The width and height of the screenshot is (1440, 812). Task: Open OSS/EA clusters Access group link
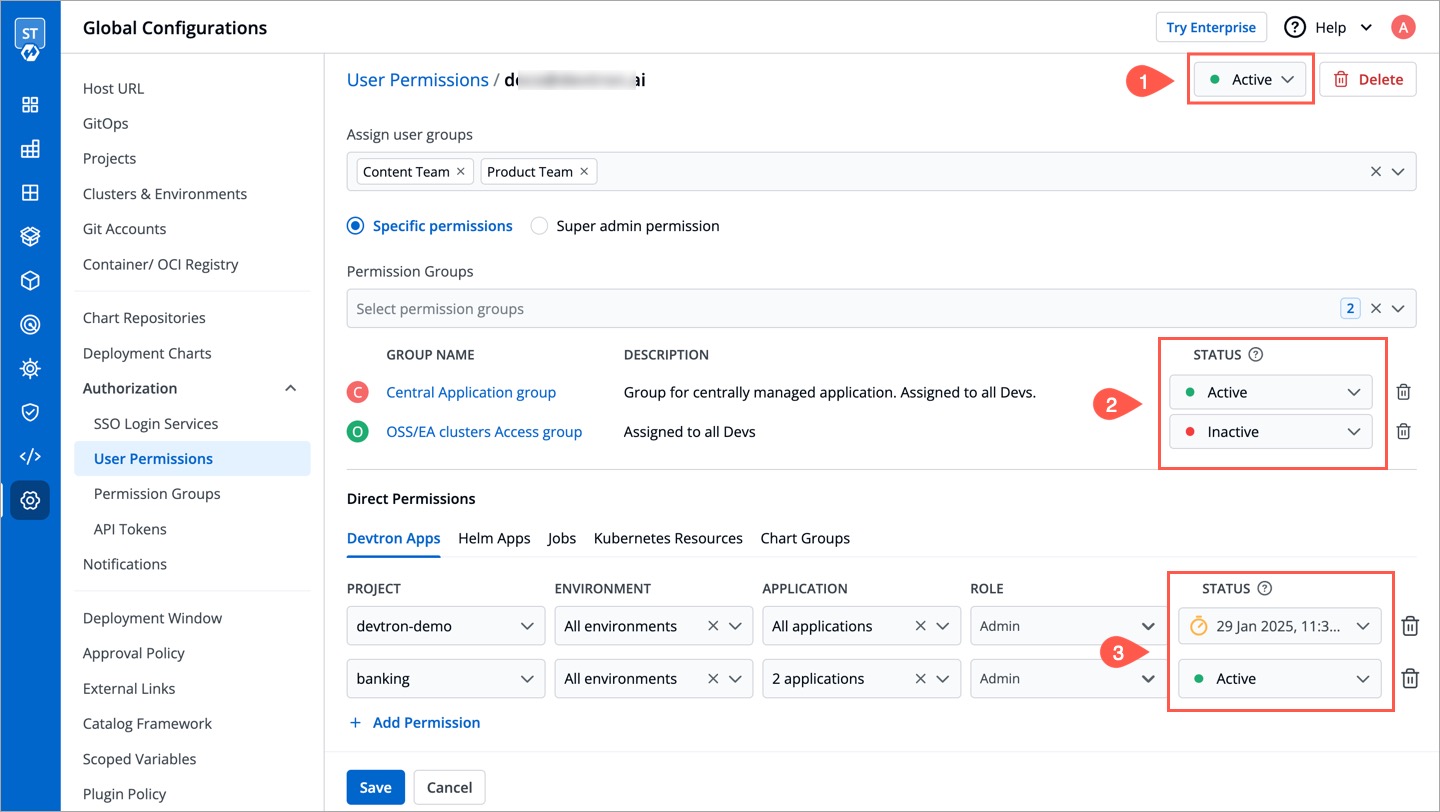(x=484, y=432)
